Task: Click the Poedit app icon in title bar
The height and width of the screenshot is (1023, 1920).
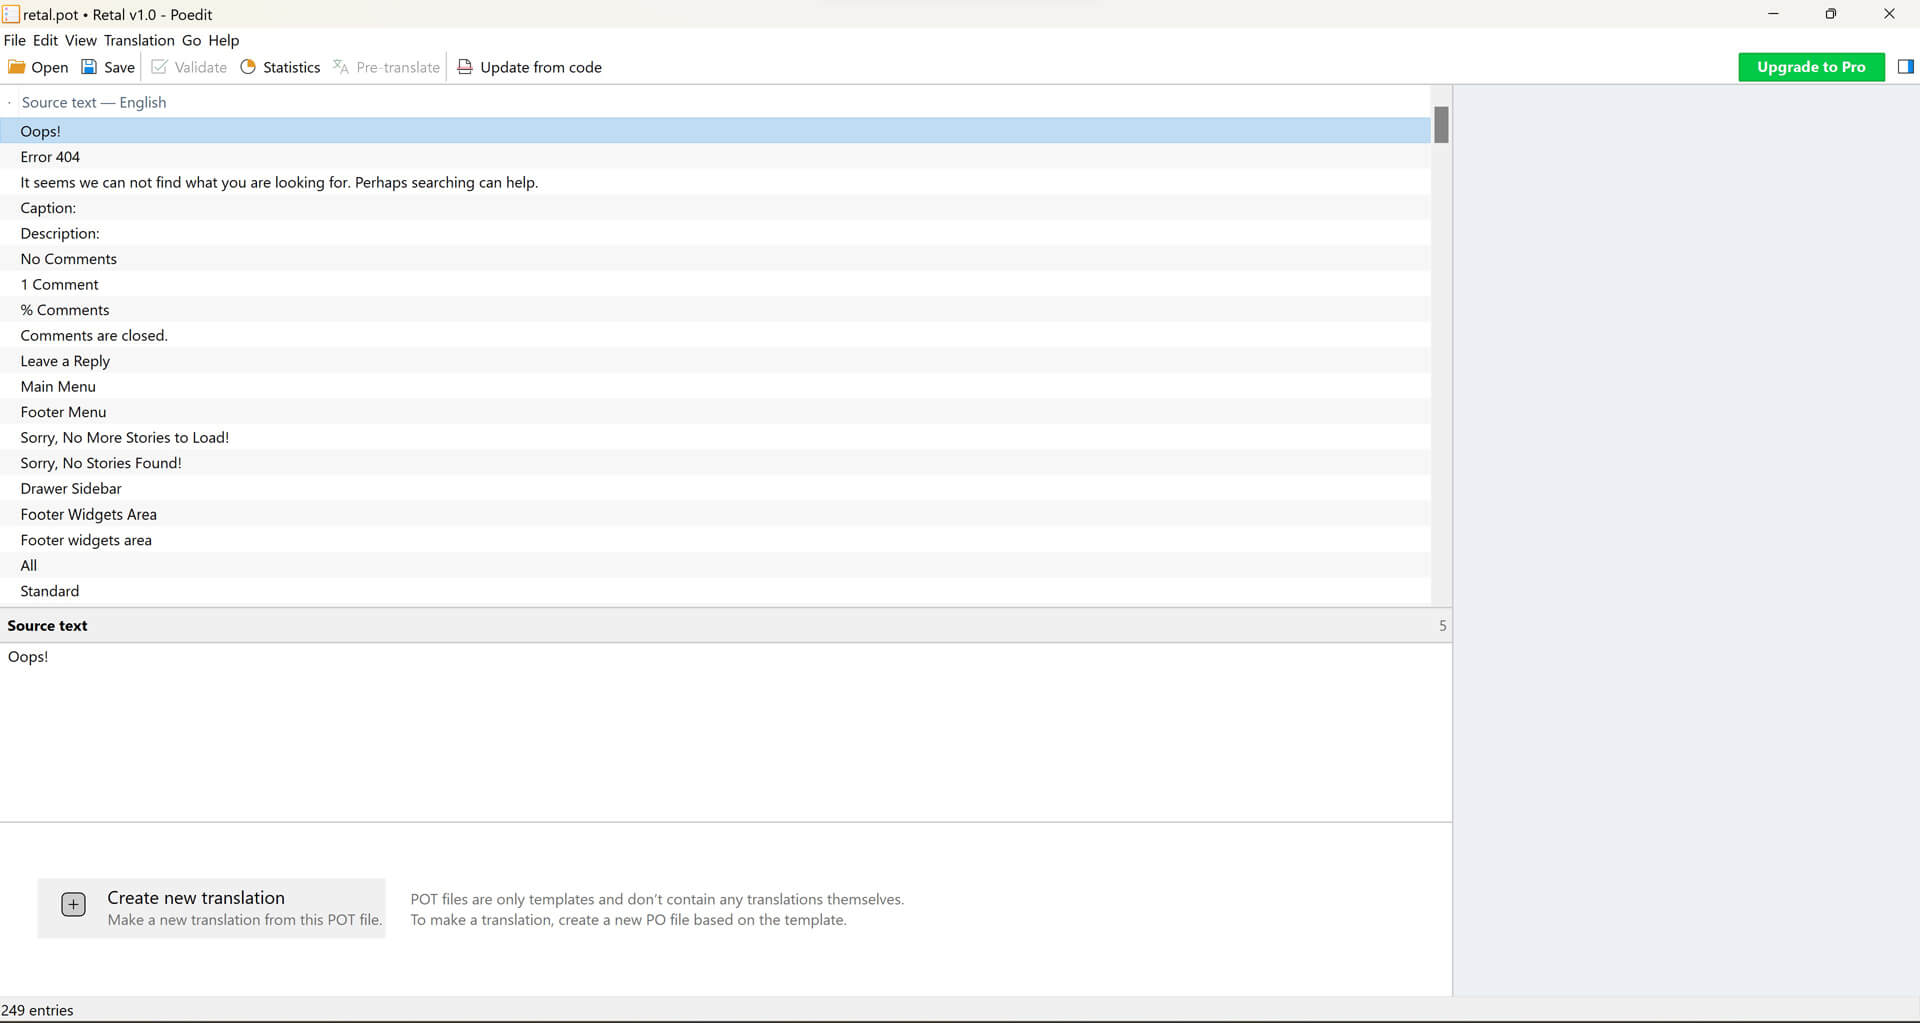Action: click(11, 14)
